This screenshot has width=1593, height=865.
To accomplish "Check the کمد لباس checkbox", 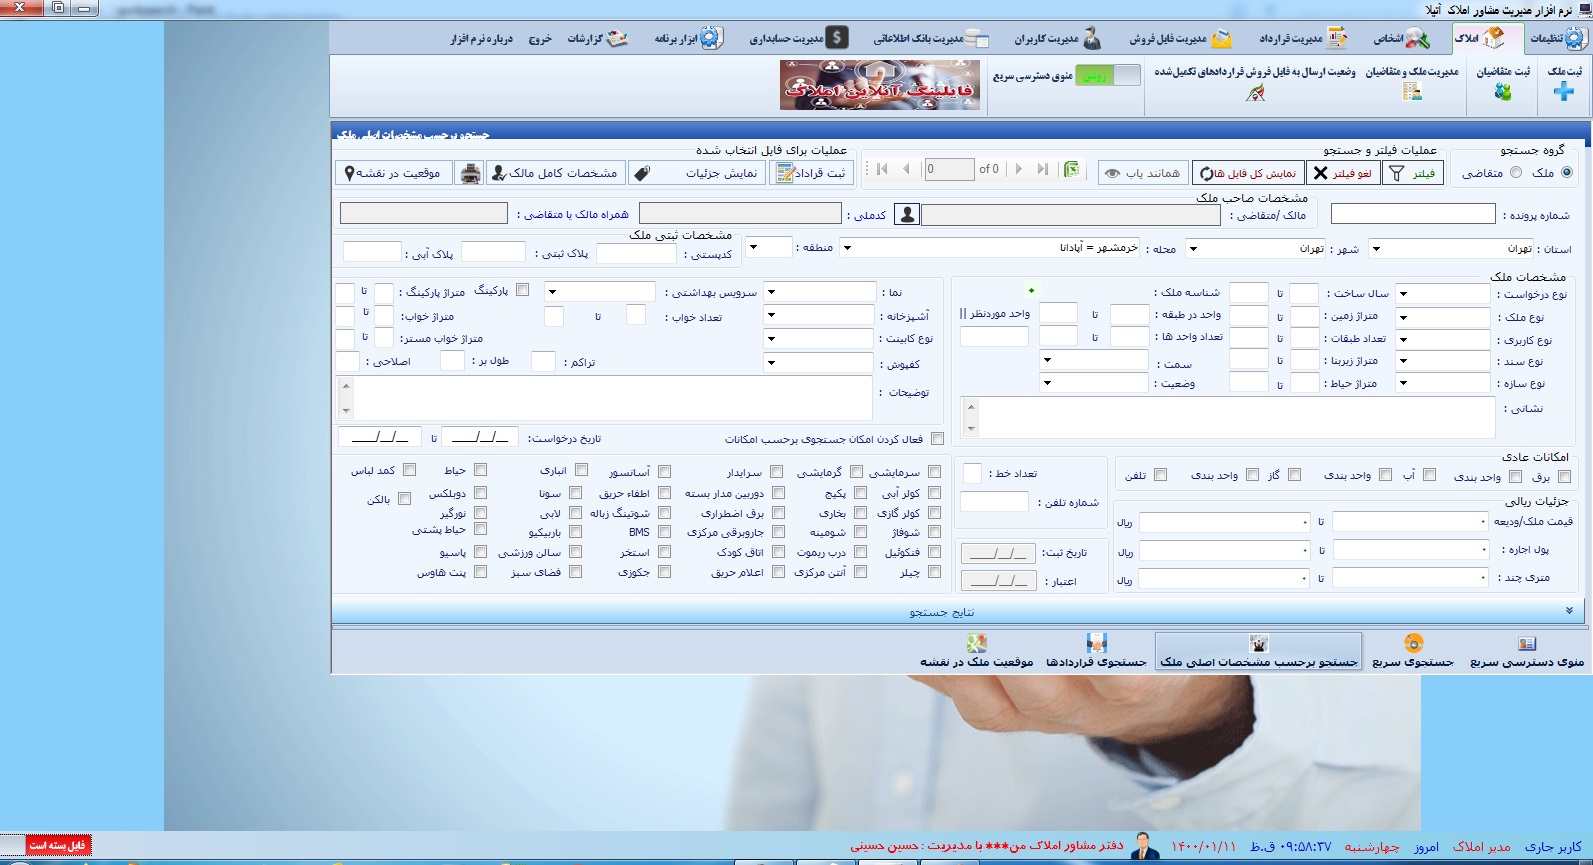I will click(x=409, y=469).
